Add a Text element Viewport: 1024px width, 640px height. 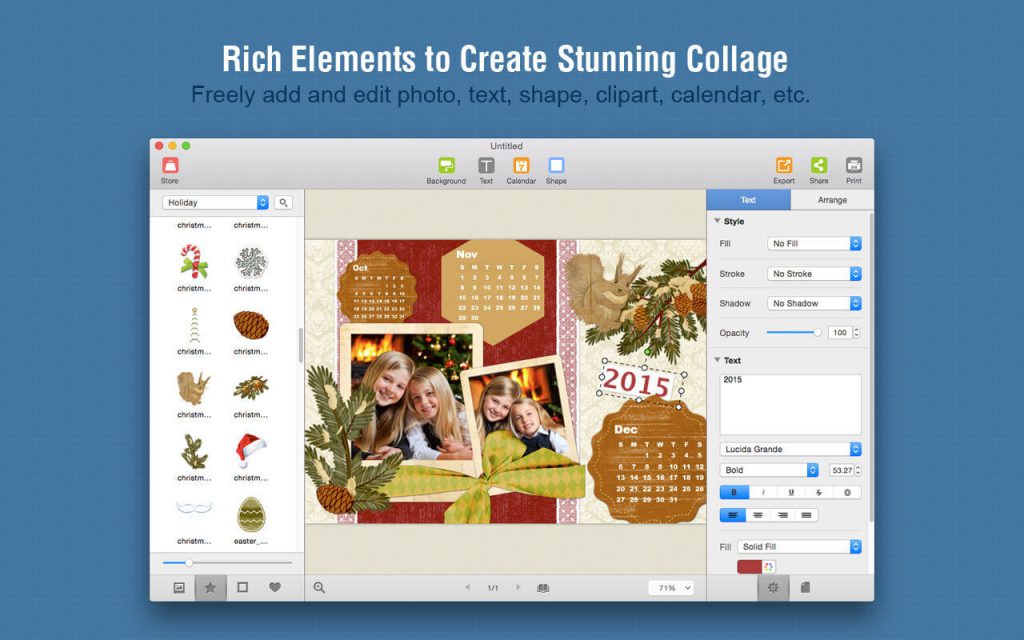(485, 166)
